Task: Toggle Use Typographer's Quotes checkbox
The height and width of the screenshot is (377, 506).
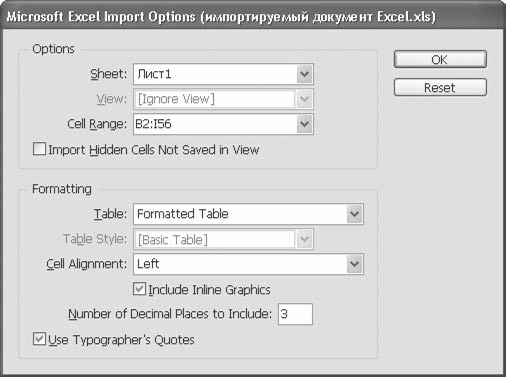Action: point(39,339)
